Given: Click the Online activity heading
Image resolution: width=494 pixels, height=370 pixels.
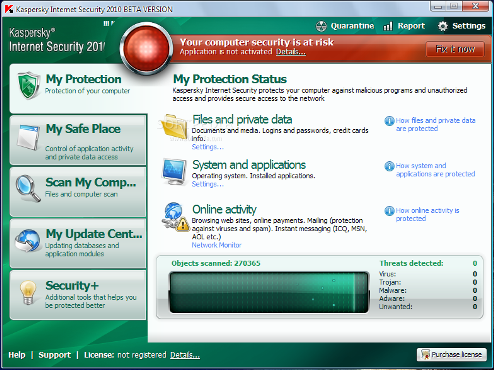Looking at the screenshot, I should [224, 209].
